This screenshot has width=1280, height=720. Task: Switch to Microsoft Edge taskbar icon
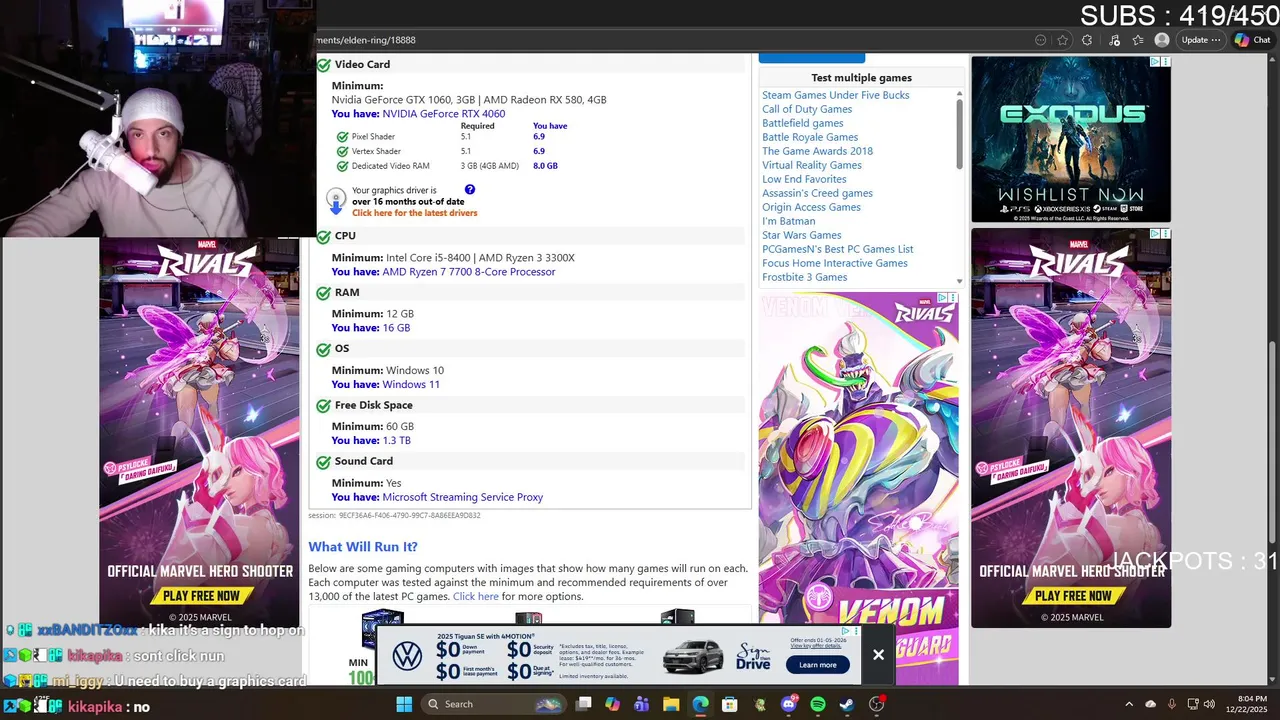(x=700, y=704)
